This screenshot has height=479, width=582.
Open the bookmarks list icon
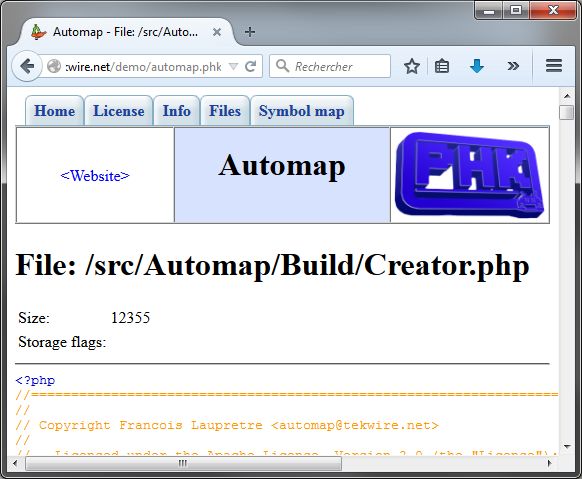tap(442, 66)
